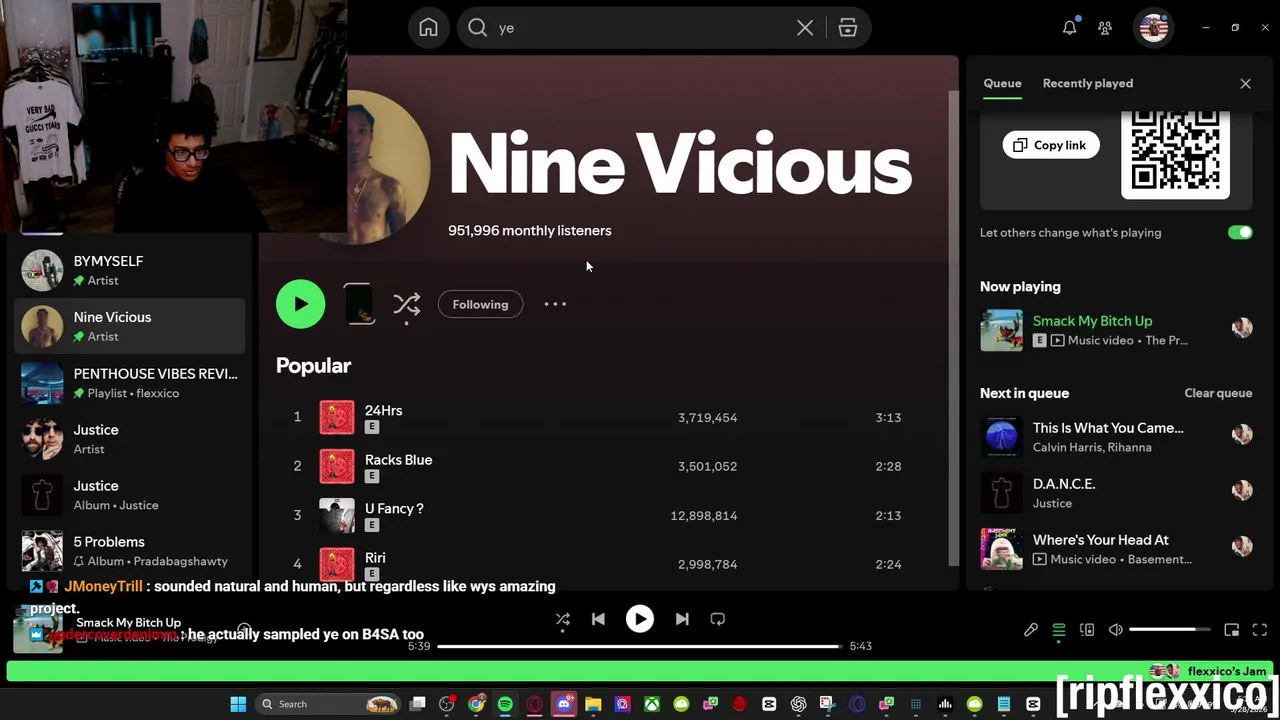Seek on the song progress bar

click(x=639, y=646)
